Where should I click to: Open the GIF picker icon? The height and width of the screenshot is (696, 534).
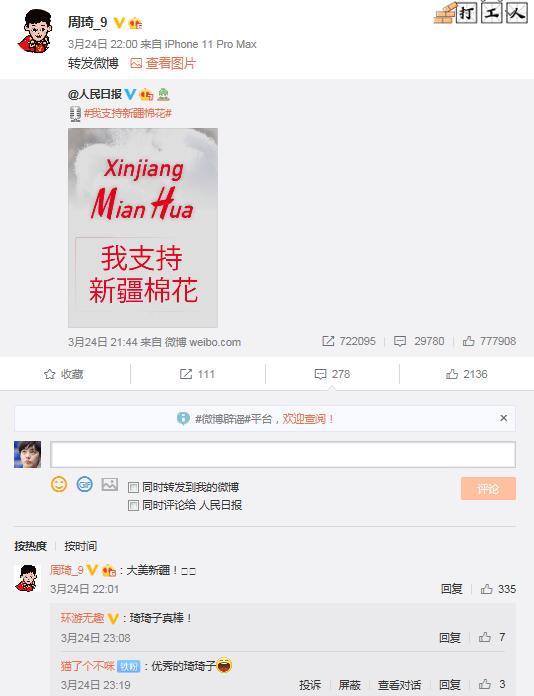coord(84,484)
